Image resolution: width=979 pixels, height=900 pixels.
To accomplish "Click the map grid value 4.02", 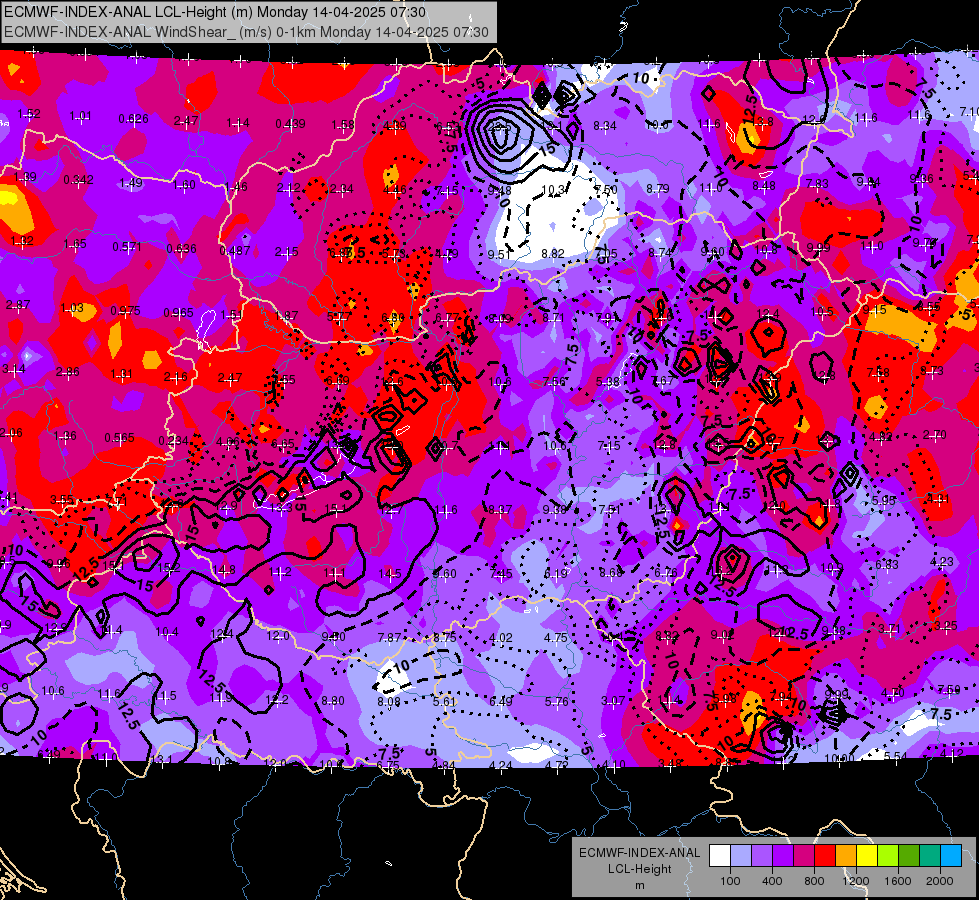I will click(501, 638).
